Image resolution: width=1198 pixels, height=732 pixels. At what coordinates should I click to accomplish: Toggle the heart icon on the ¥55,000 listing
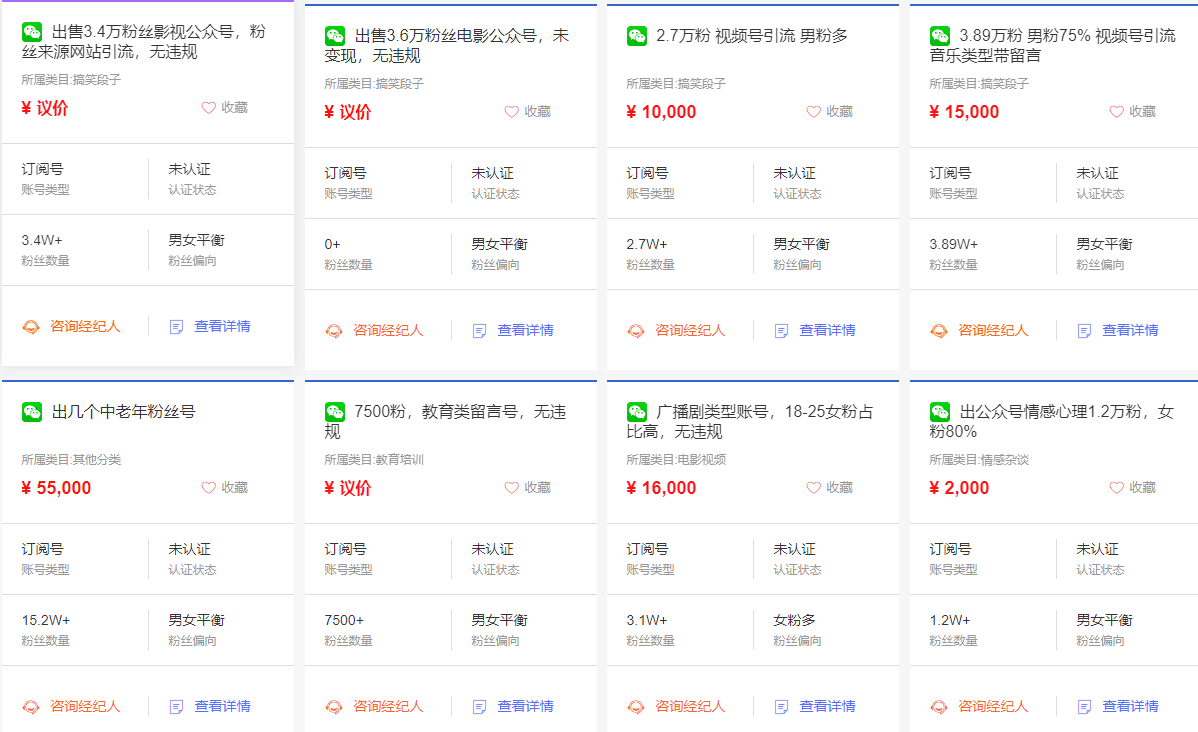click(207, 487)
